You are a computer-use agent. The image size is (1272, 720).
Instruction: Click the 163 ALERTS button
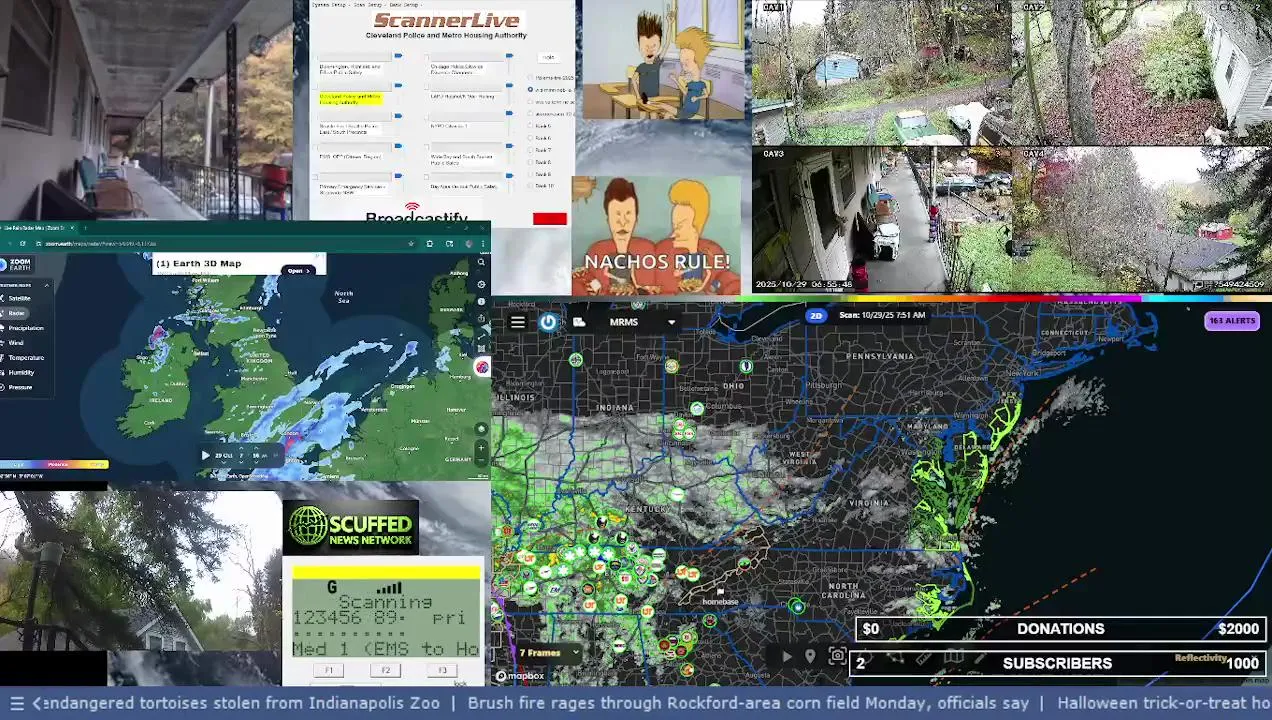(1231, 321)
